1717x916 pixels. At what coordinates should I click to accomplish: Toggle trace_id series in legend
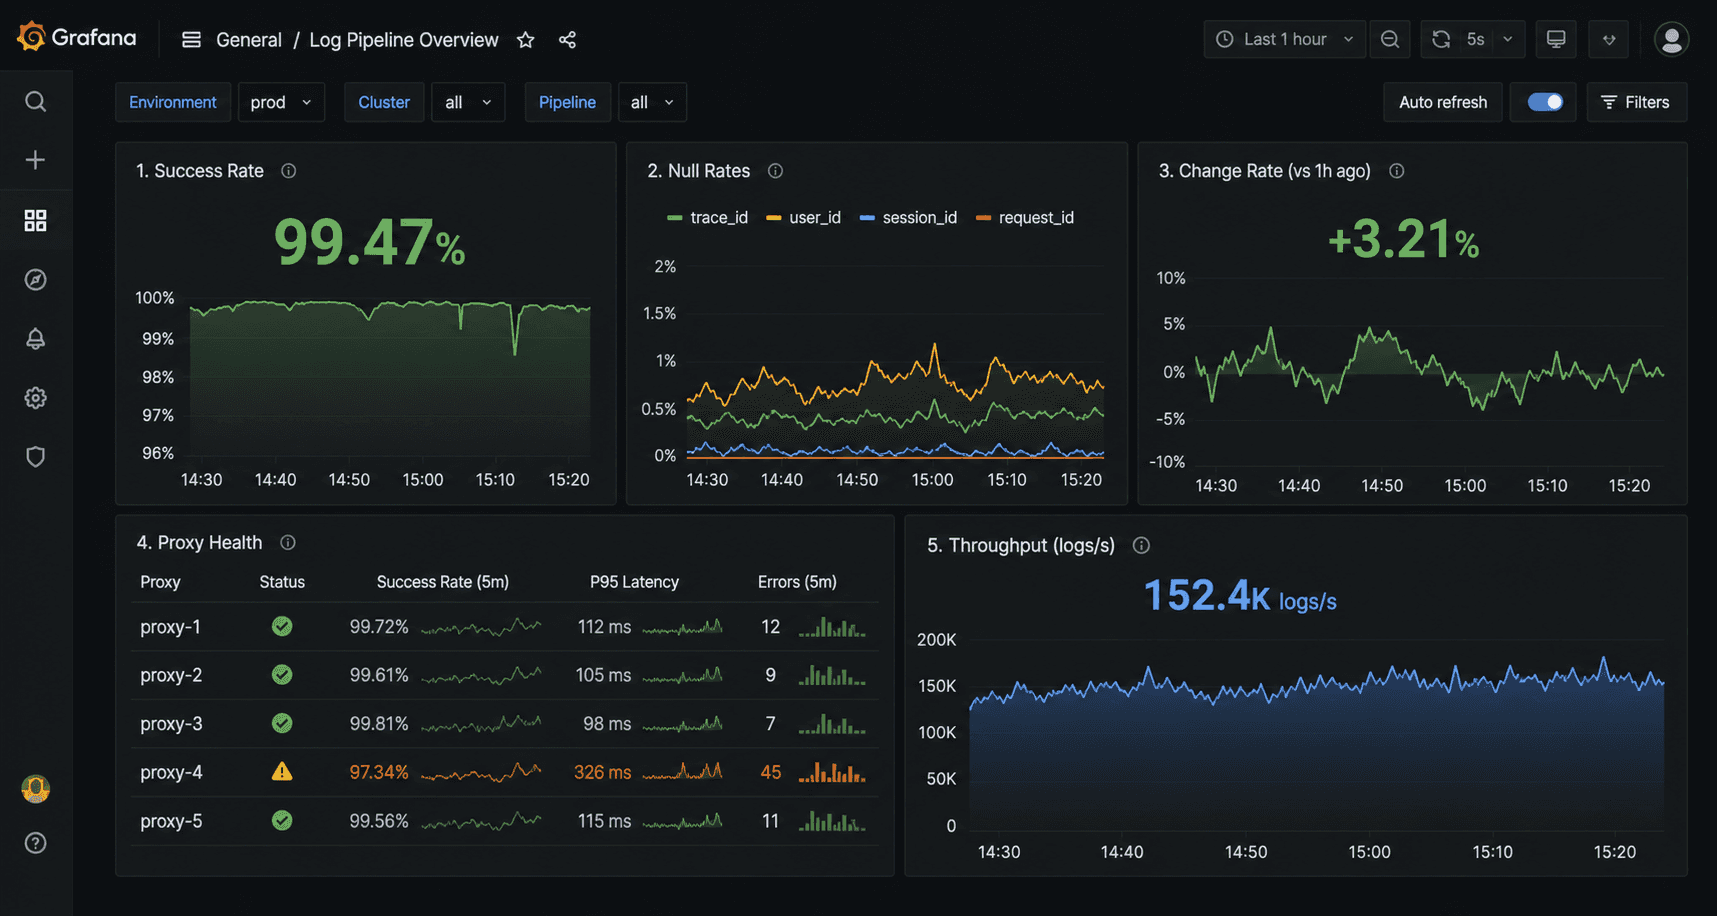[x=707, y=217]
